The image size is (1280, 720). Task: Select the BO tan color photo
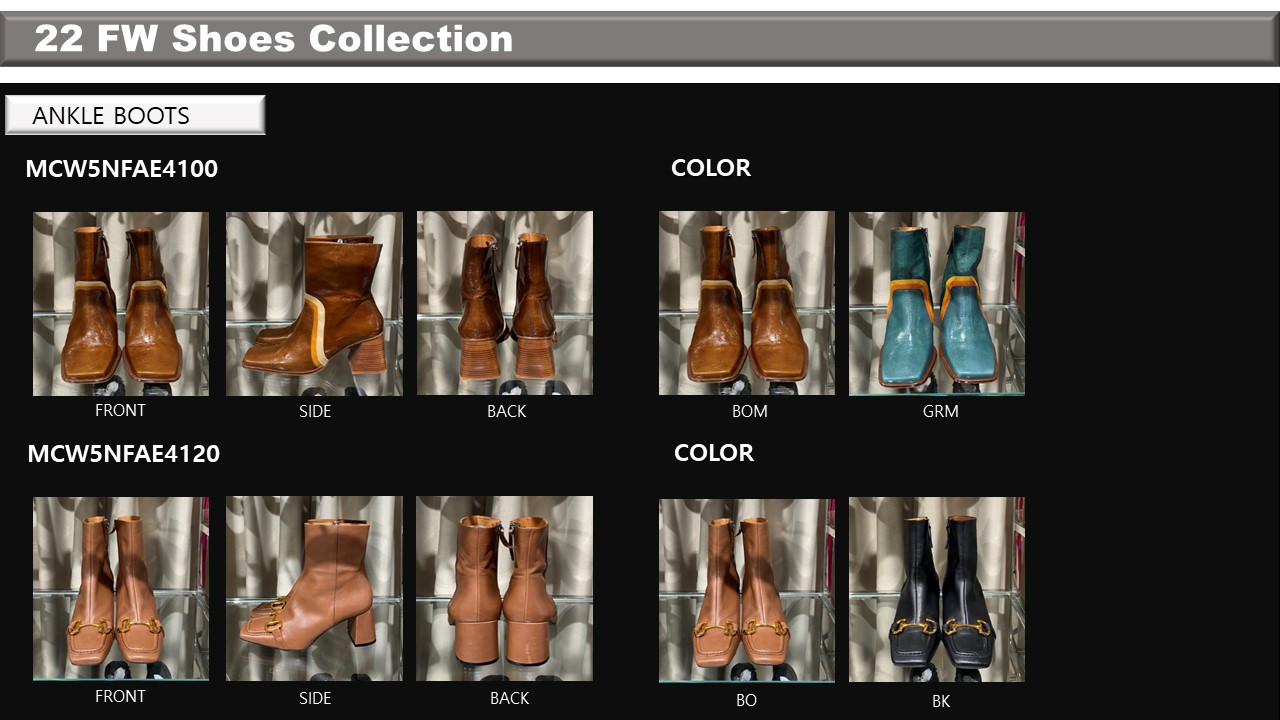(747, 591)
